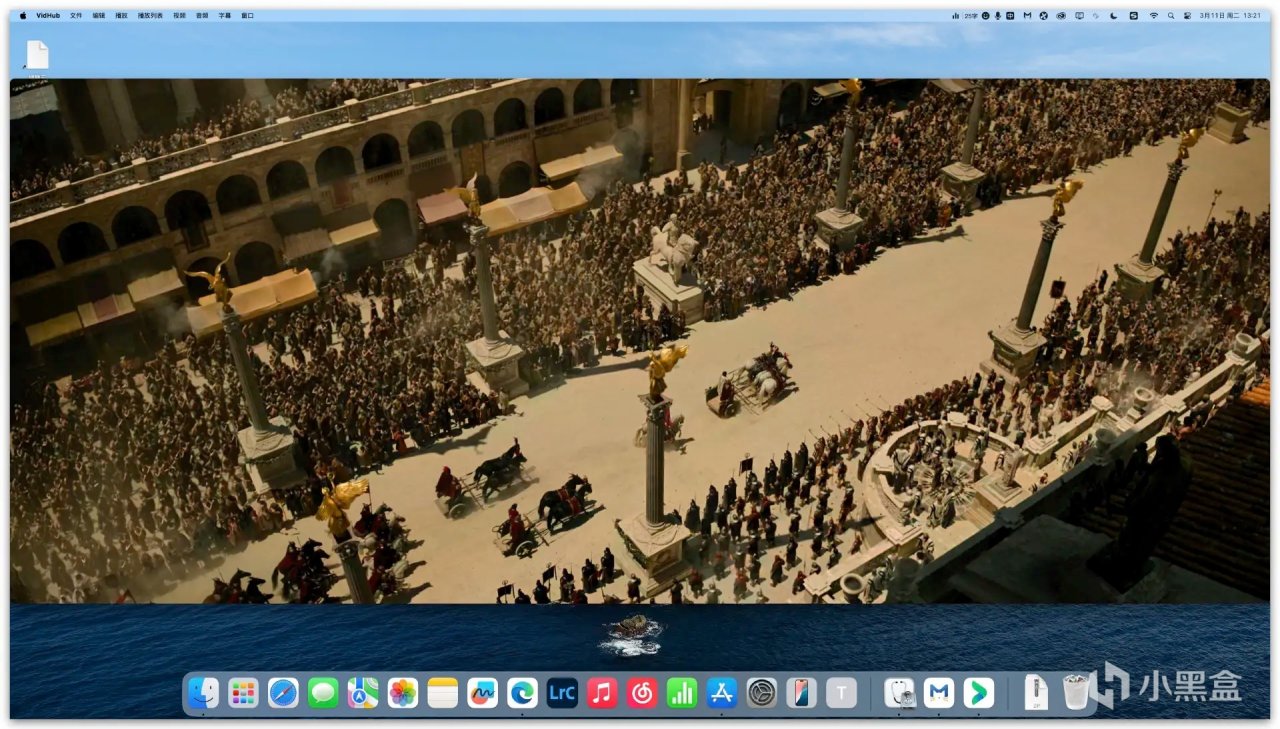Click the VidHub video playback area
Screen dimensions: 1280x729
[x=640, y=341]
